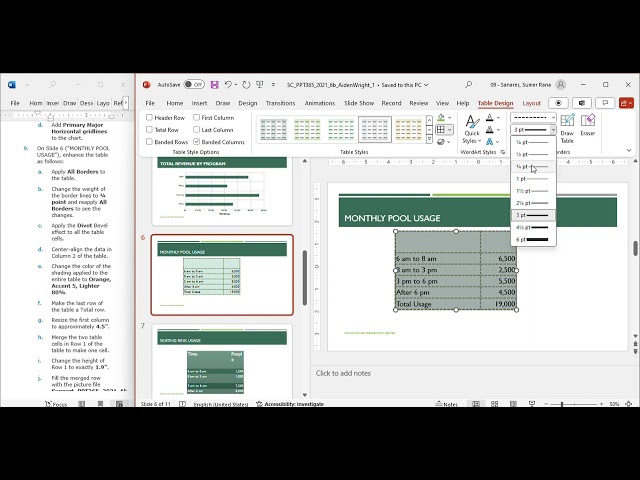Enable the First Column checkbox

tap(196, 118)
